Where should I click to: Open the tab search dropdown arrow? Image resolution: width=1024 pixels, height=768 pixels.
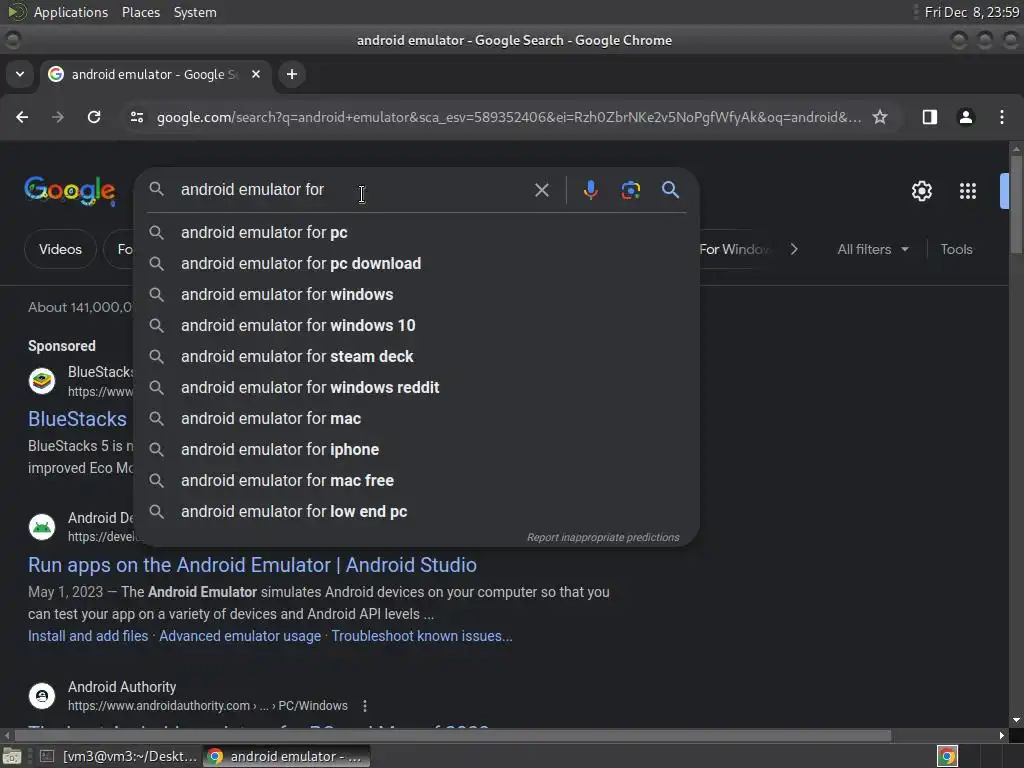coord(20,74)
